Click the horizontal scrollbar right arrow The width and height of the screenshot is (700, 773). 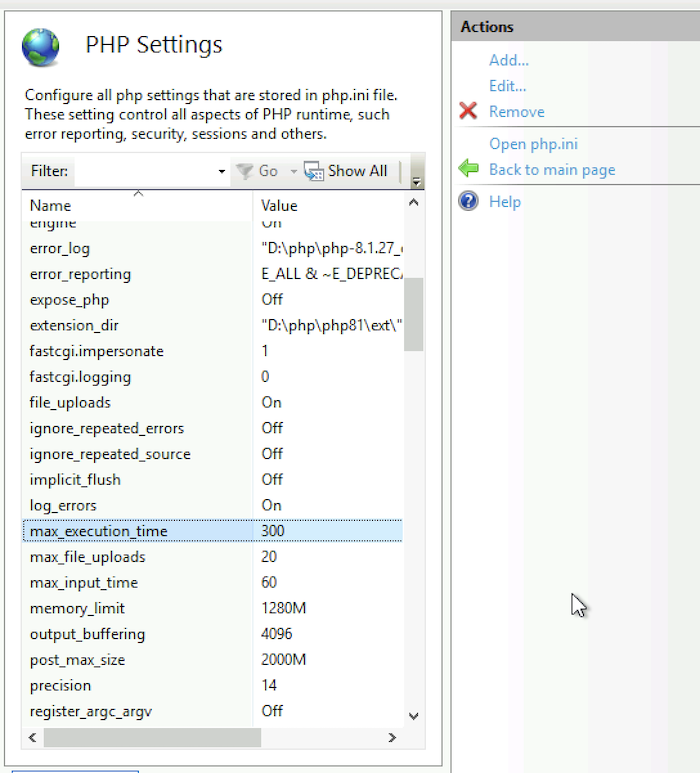pos(393,738)
